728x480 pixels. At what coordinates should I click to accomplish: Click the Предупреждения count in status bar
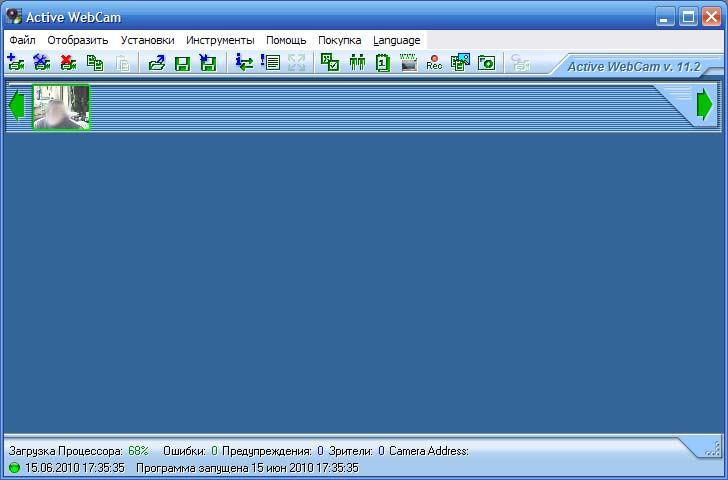pyautogui.click(x=320, y=451)
